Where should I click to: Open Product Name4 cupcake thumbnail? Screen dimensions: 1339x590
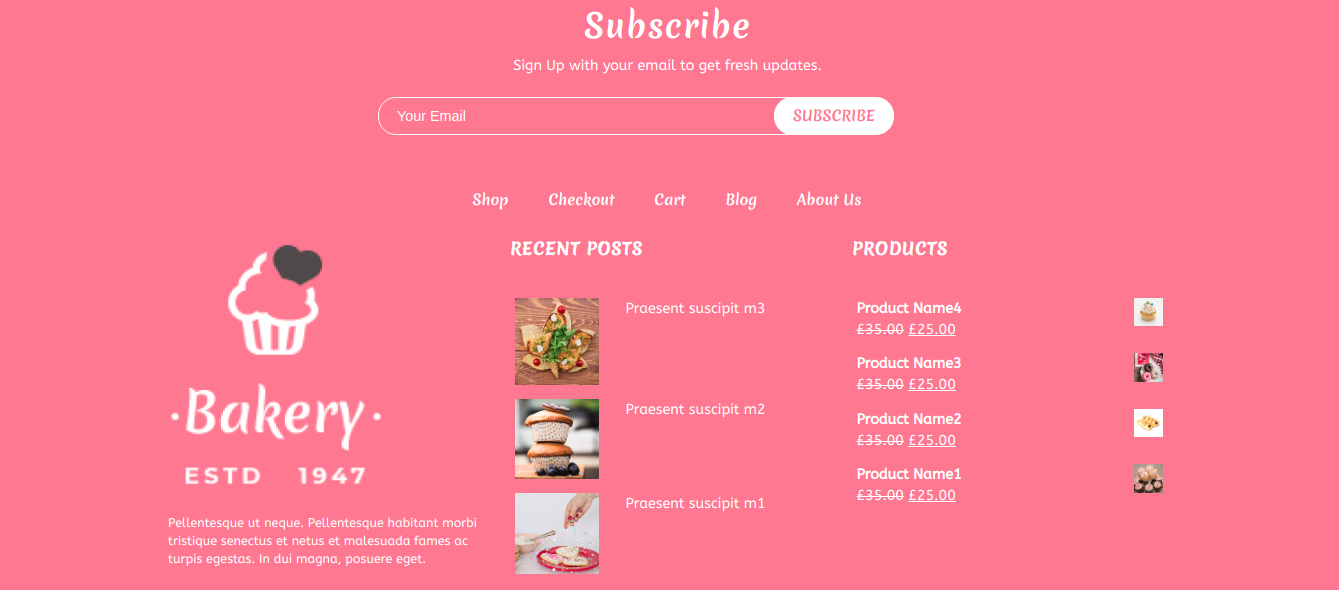1148,312
